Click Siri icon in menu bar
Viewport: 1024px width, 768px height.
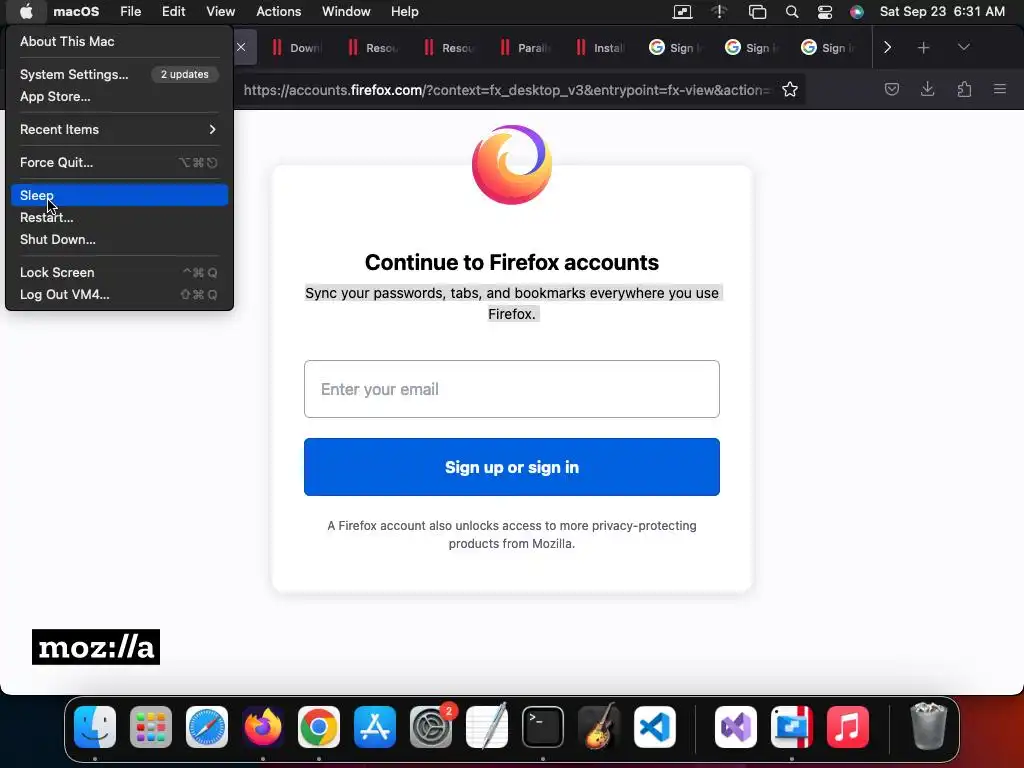point(857,12)
